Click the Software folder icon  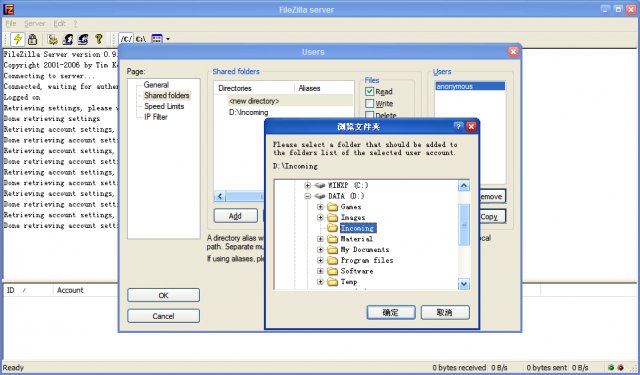click(x=333, y=271)
